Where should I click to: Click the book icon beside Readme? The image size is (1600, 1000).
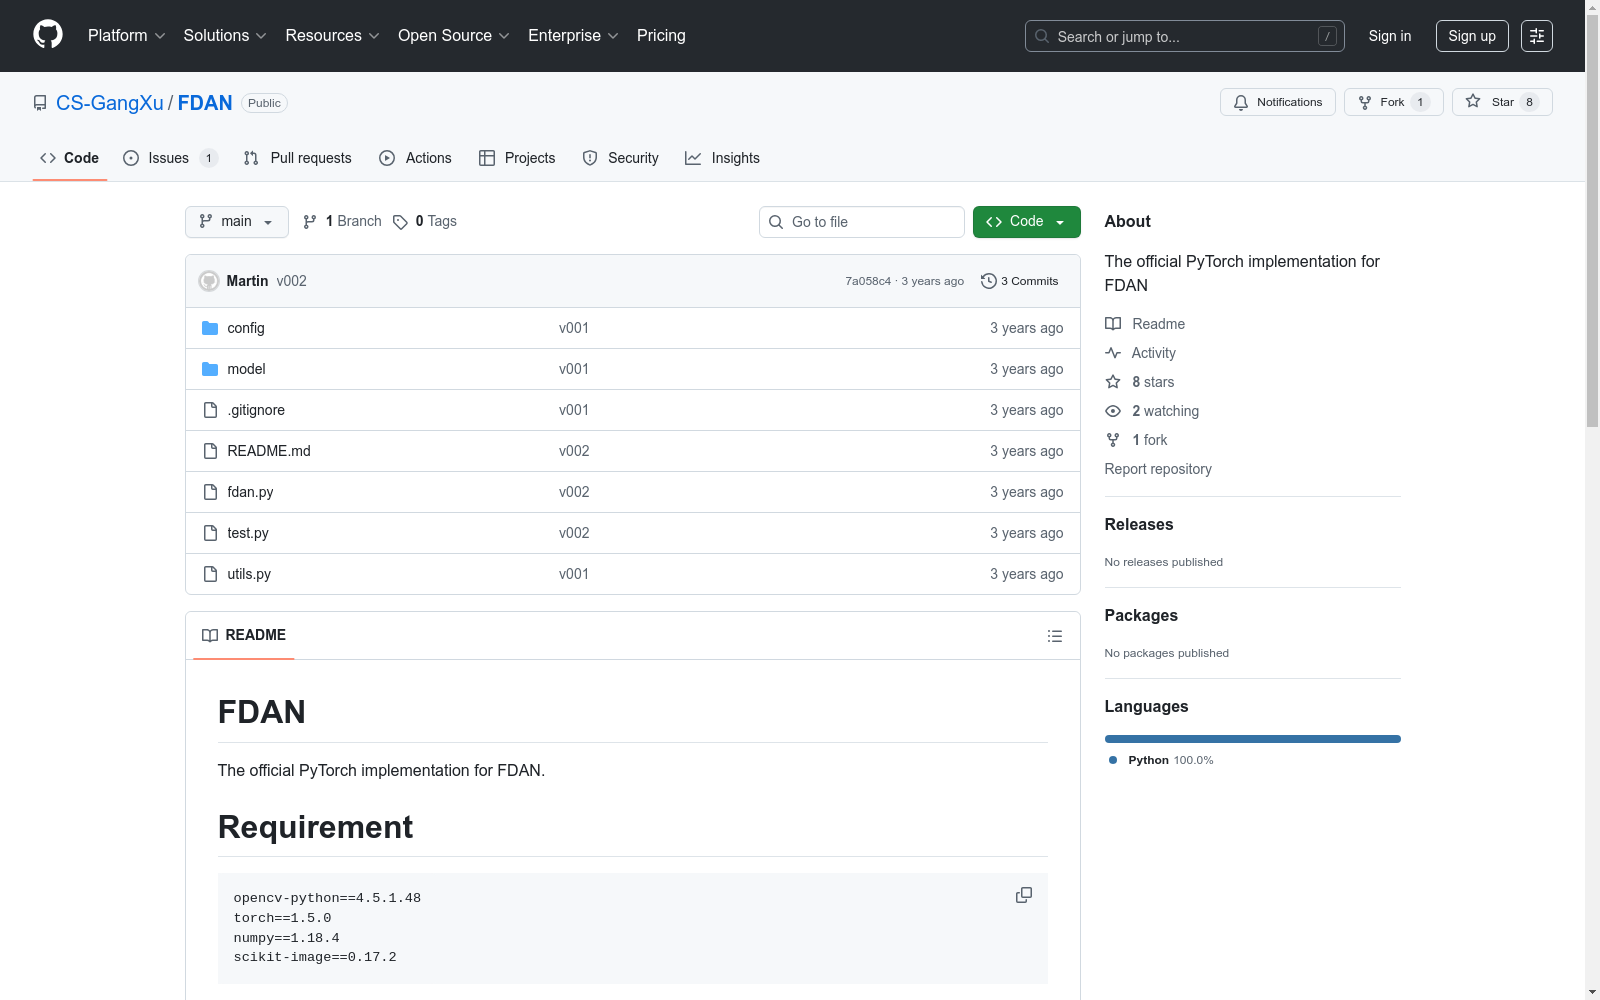[x=1113, y=324]
